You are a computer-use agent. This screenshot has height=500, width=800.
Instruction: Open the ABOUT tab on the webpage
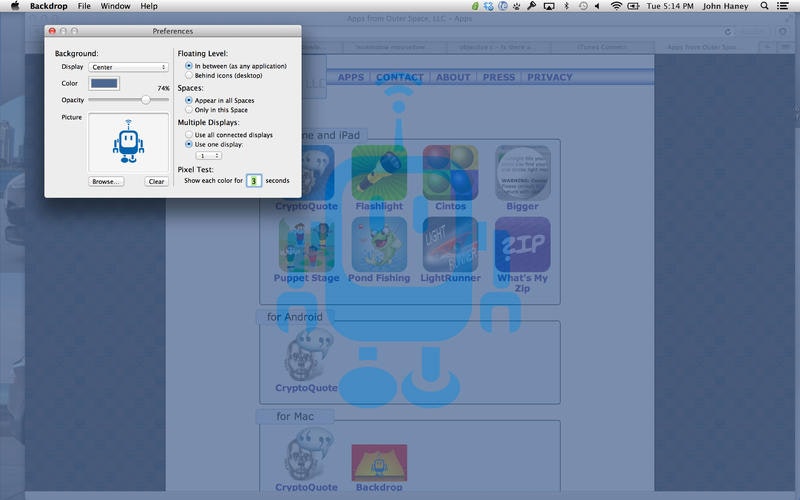click(453, 77)
